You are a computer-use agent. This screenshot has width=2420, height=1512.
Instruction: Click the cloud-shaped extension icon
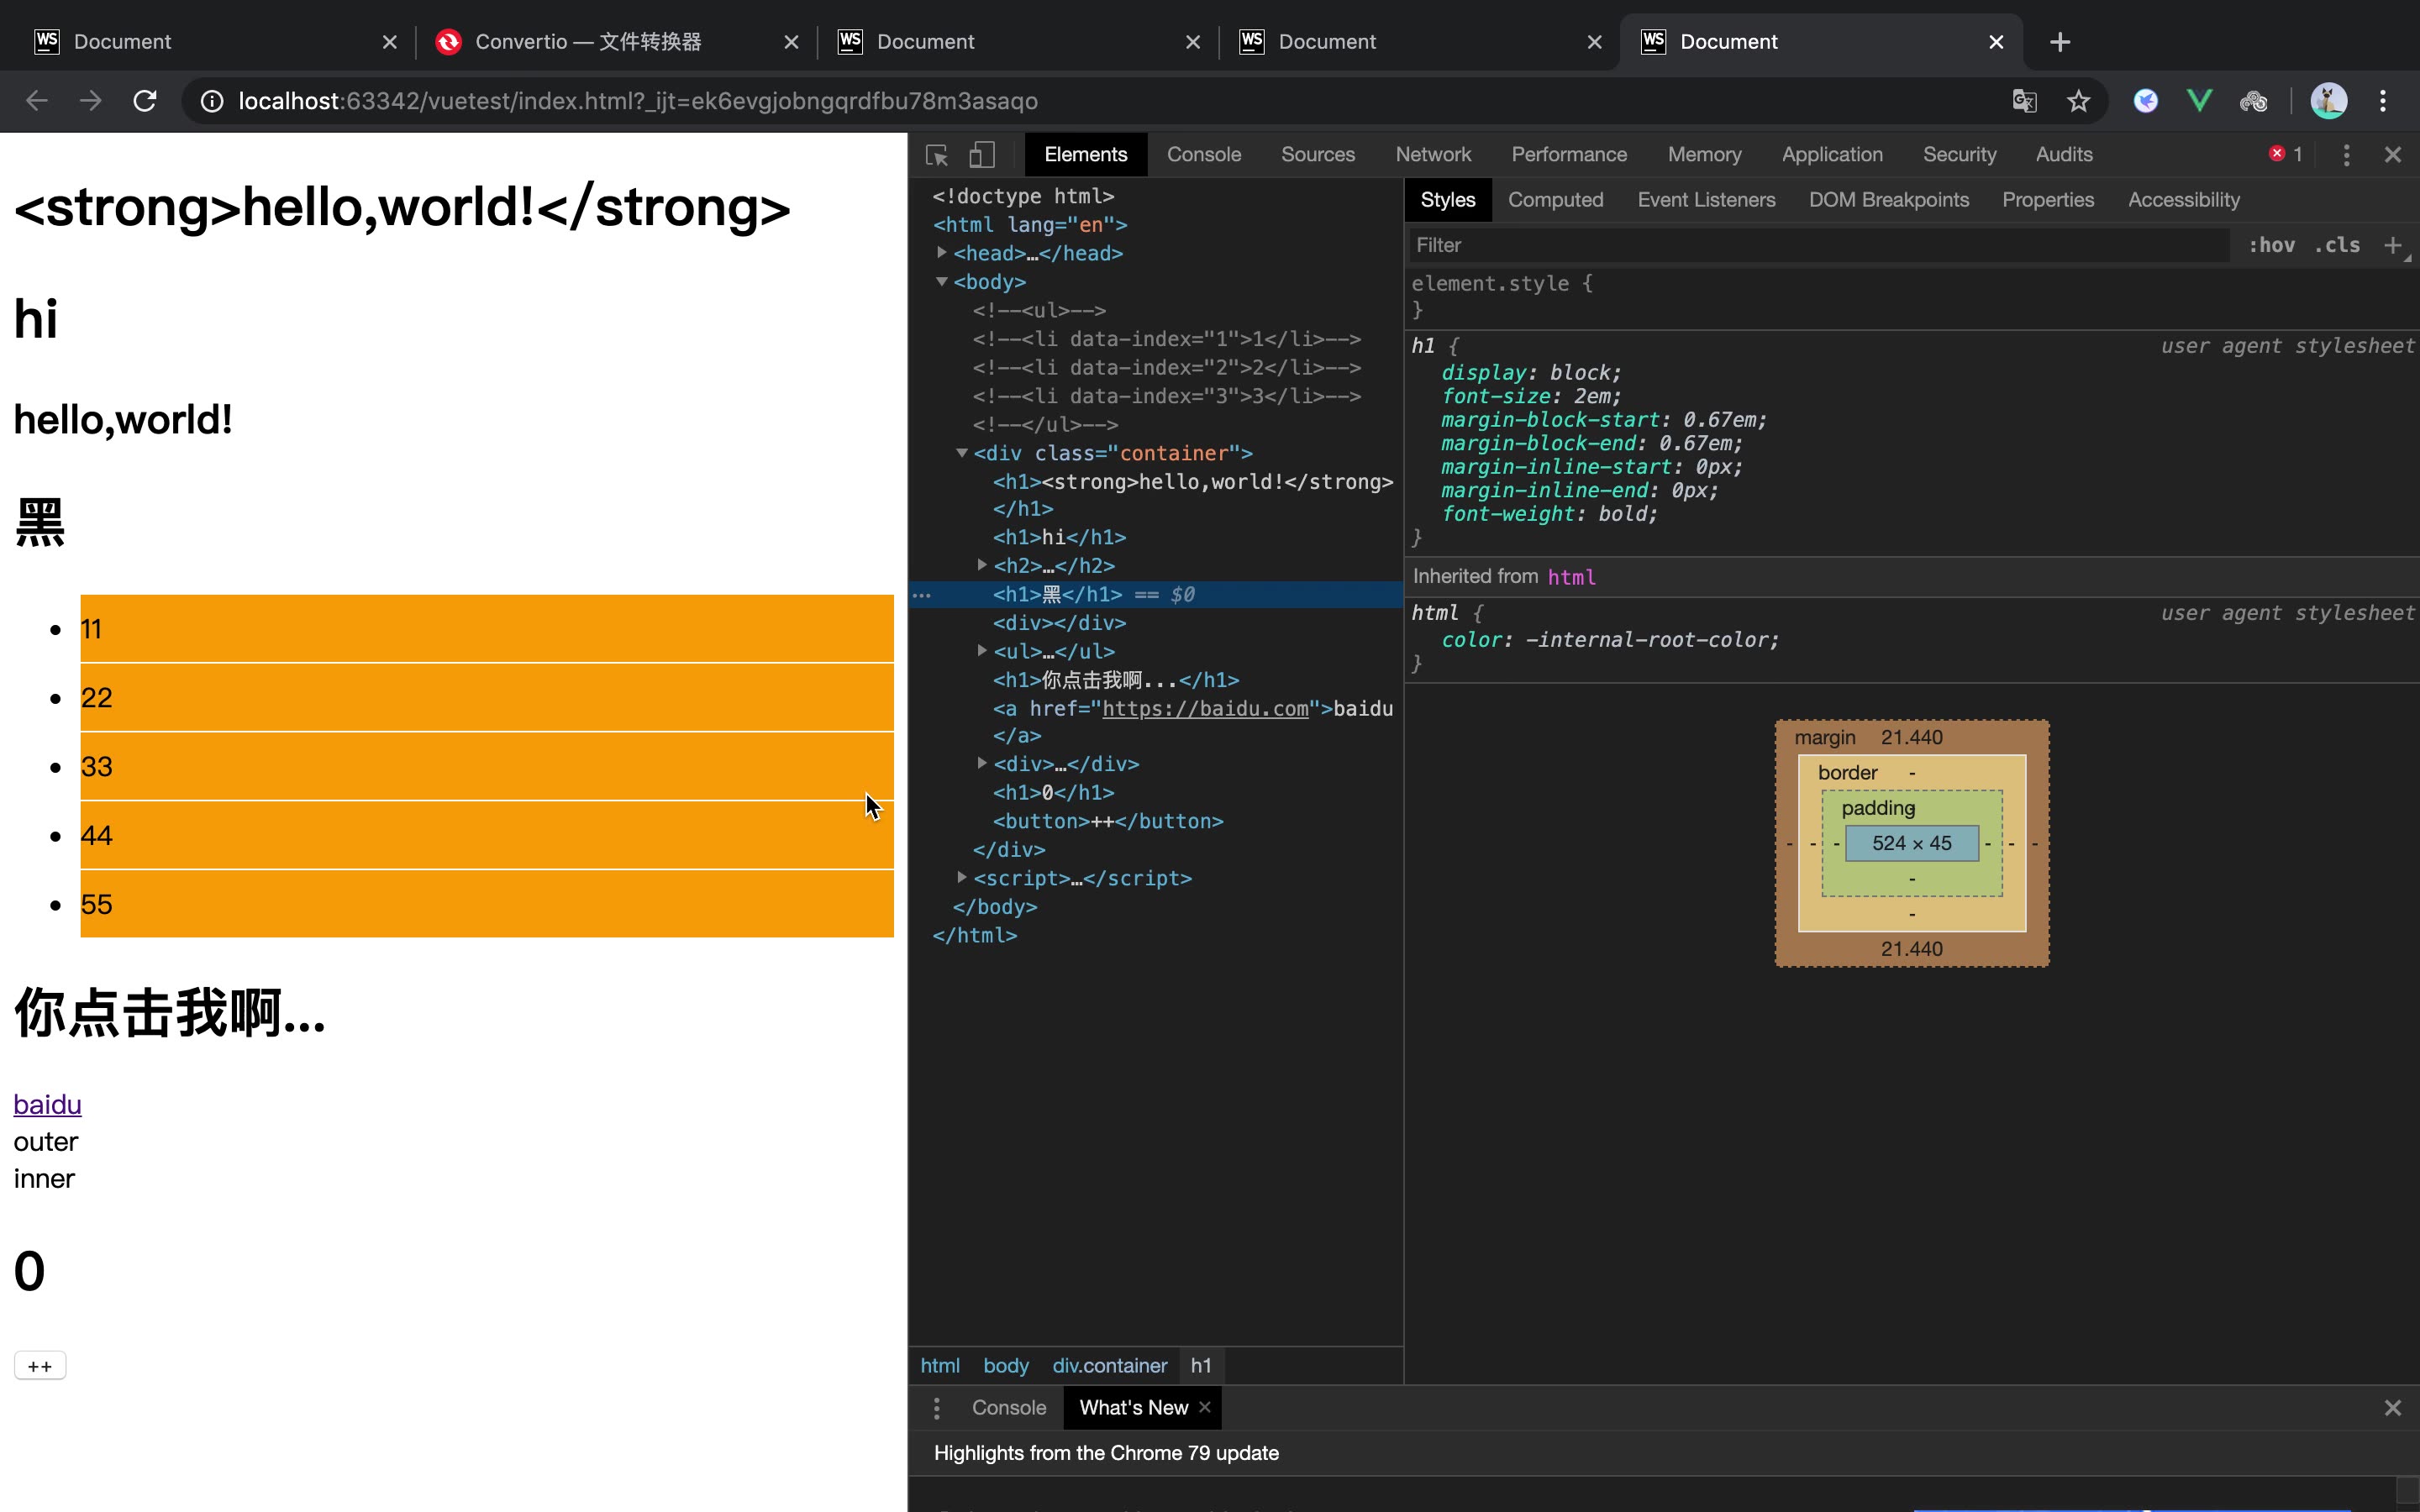point(2254,101)
